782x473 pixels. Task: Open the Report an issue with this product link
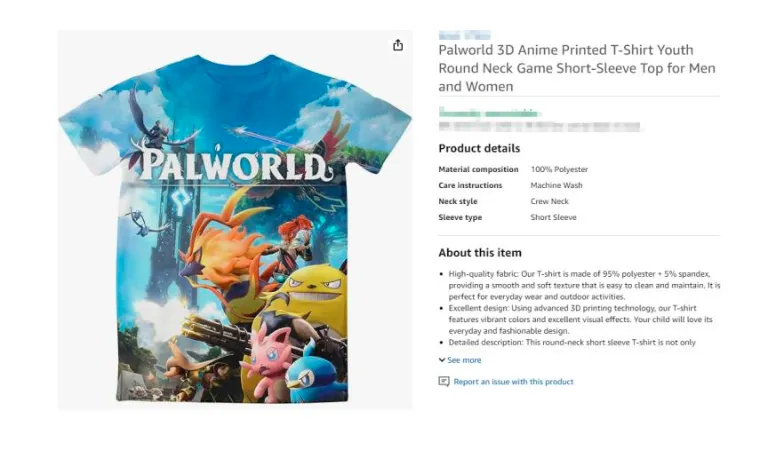(513, 382)
